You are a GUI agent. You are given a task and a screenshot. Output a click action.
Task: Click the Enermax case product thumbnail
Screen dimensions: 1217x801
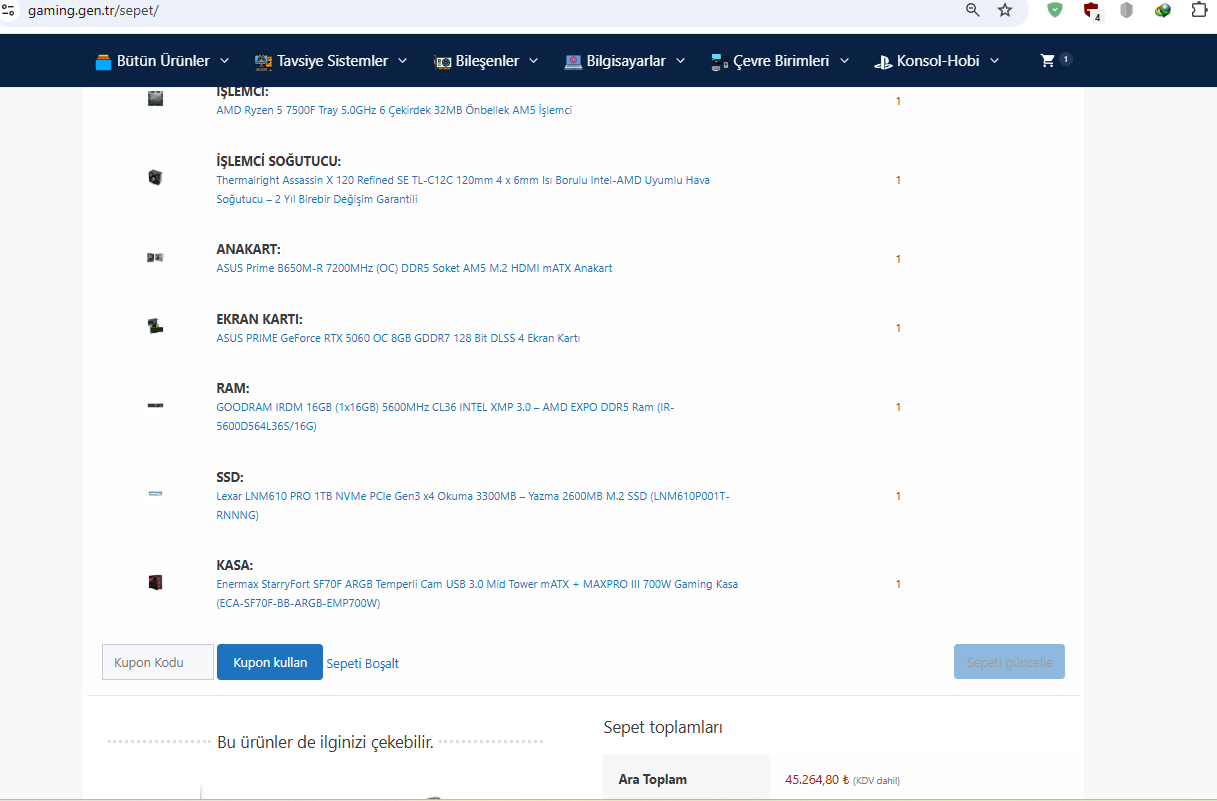[x=155, y=582]
